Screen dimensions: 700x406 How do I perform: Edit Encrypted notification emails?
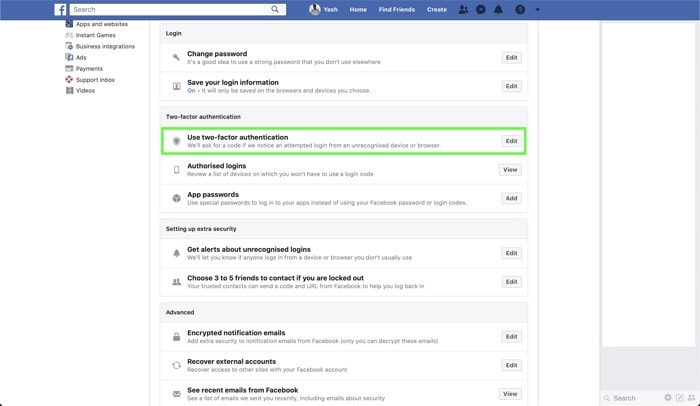pyautogui.click(x=512, y=337)
